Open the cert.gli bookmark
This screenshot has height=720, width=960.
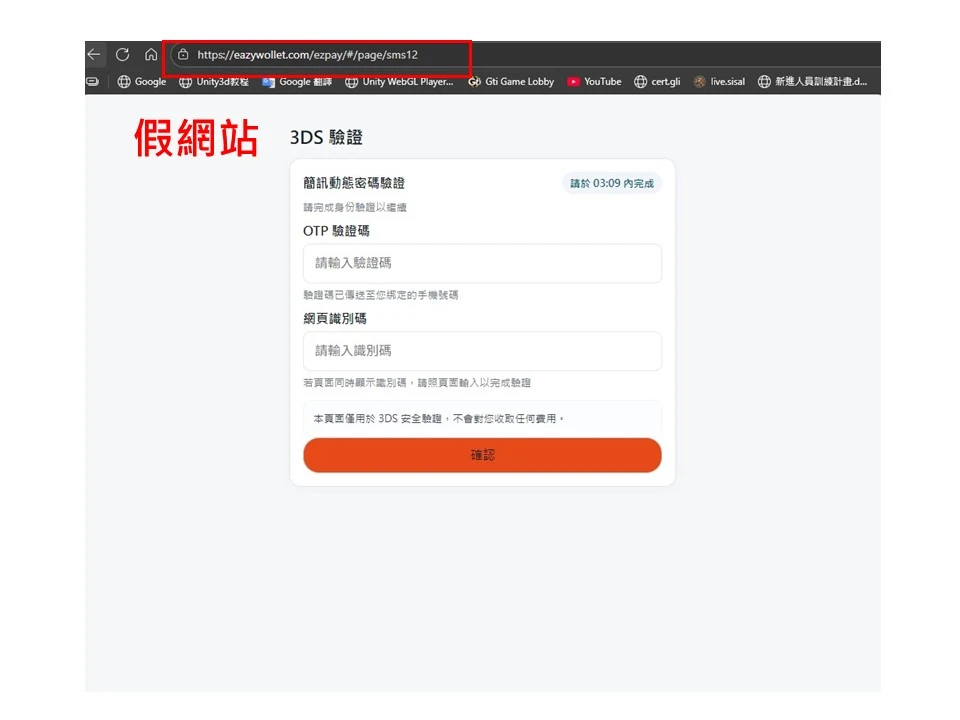[657, 82]
